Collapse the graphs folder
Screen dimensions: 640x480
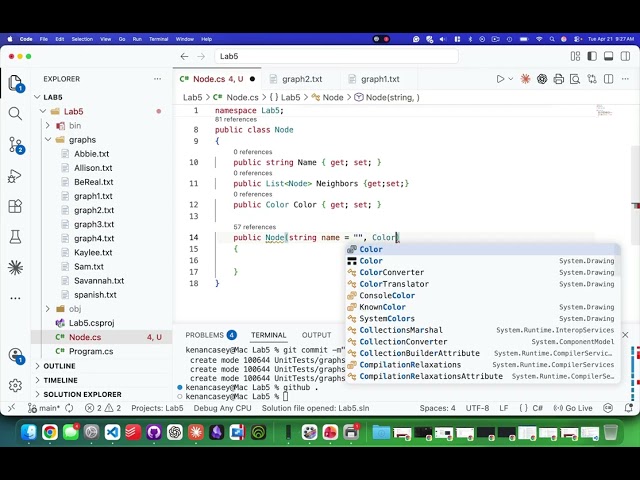click(48, 140)
